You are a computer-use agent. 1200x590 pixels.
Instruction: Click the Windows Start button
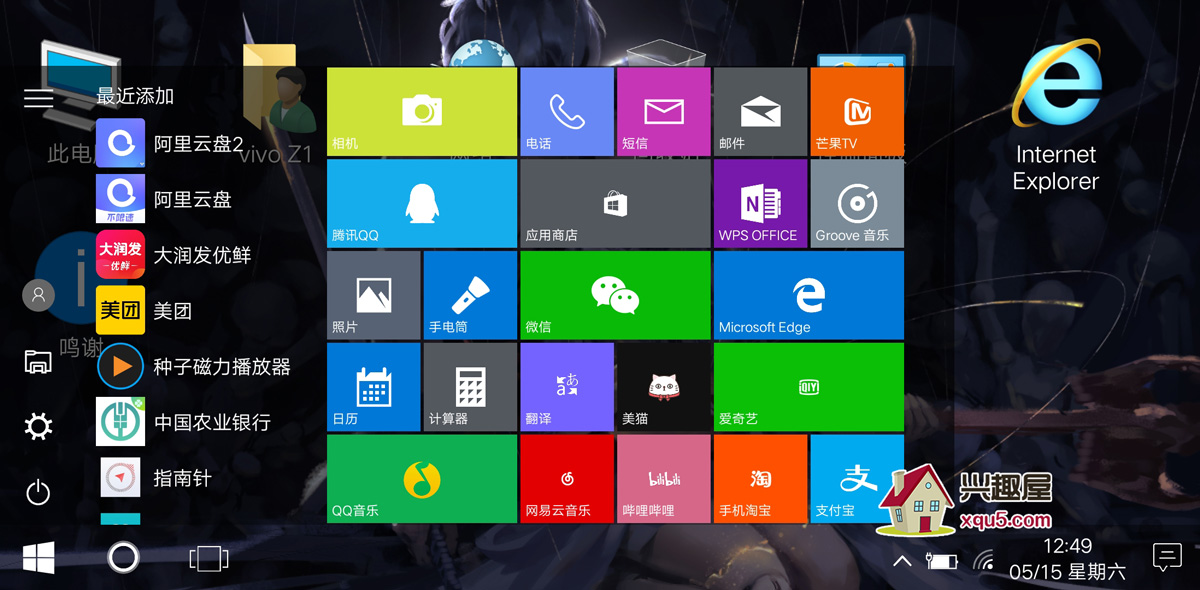coord(38,558)
